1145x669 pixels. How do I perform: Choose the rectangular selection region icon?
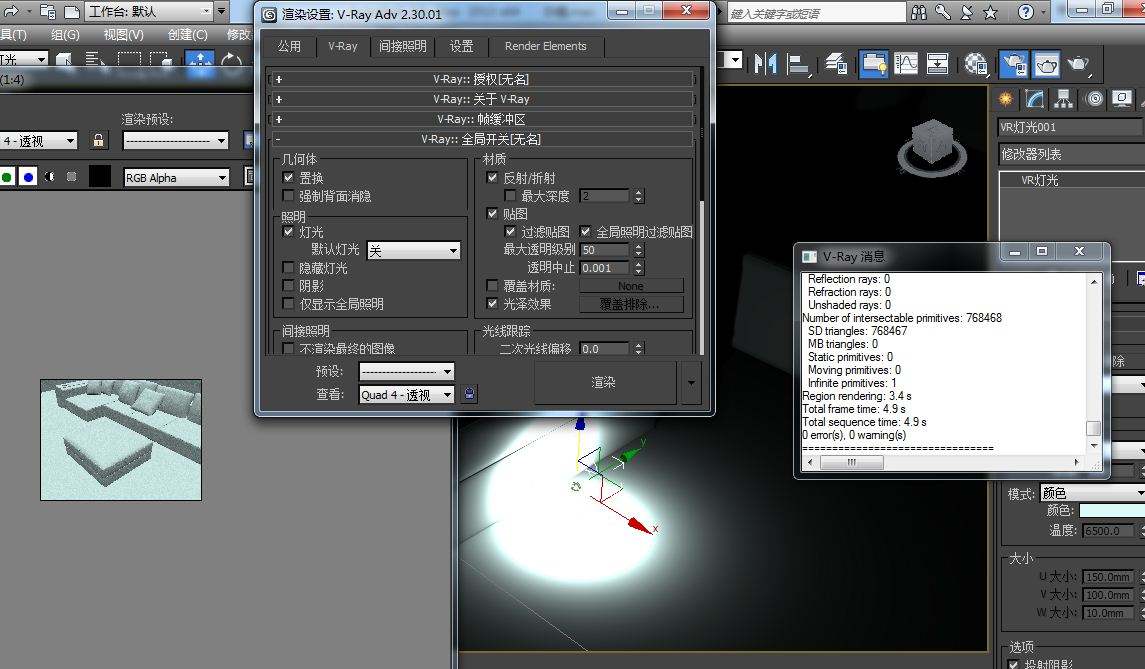(x=129, y=60)
